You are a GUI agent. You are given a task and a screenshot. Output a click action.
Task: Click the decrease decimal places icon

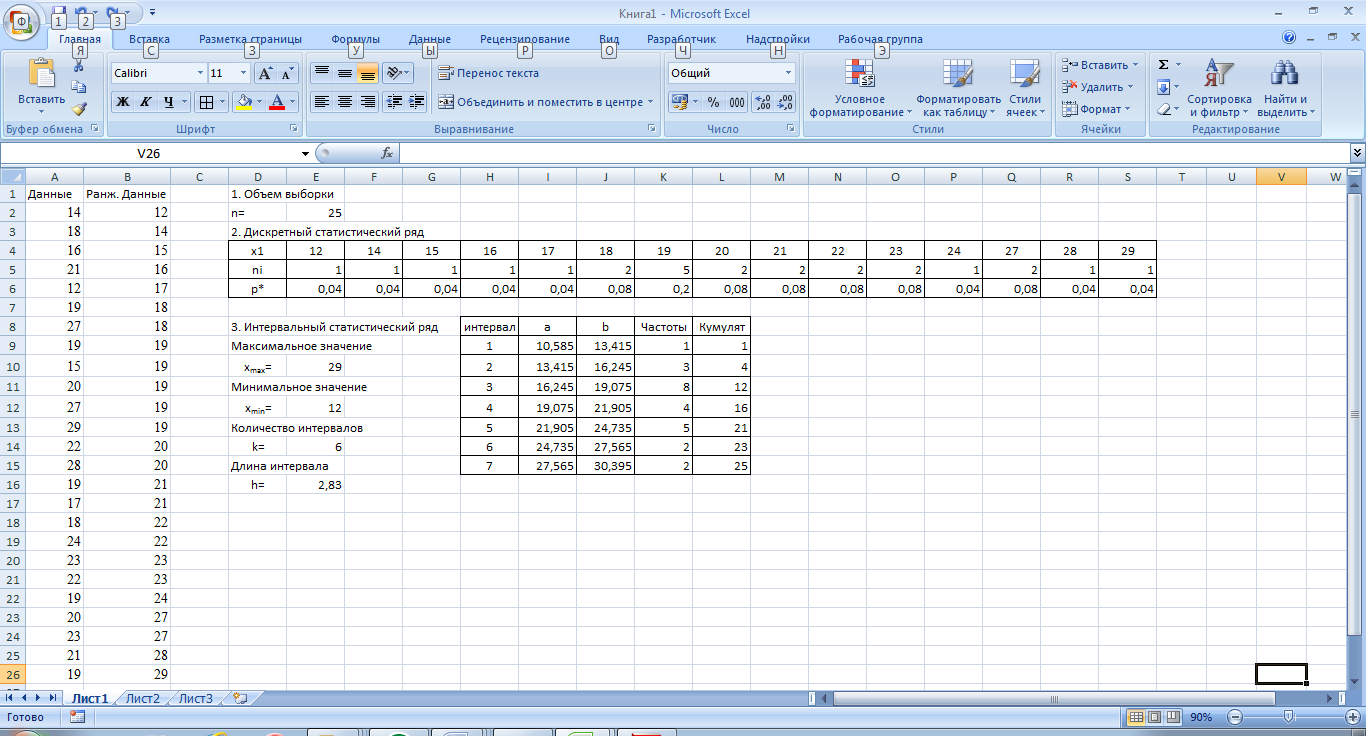[x=785, y=102]
